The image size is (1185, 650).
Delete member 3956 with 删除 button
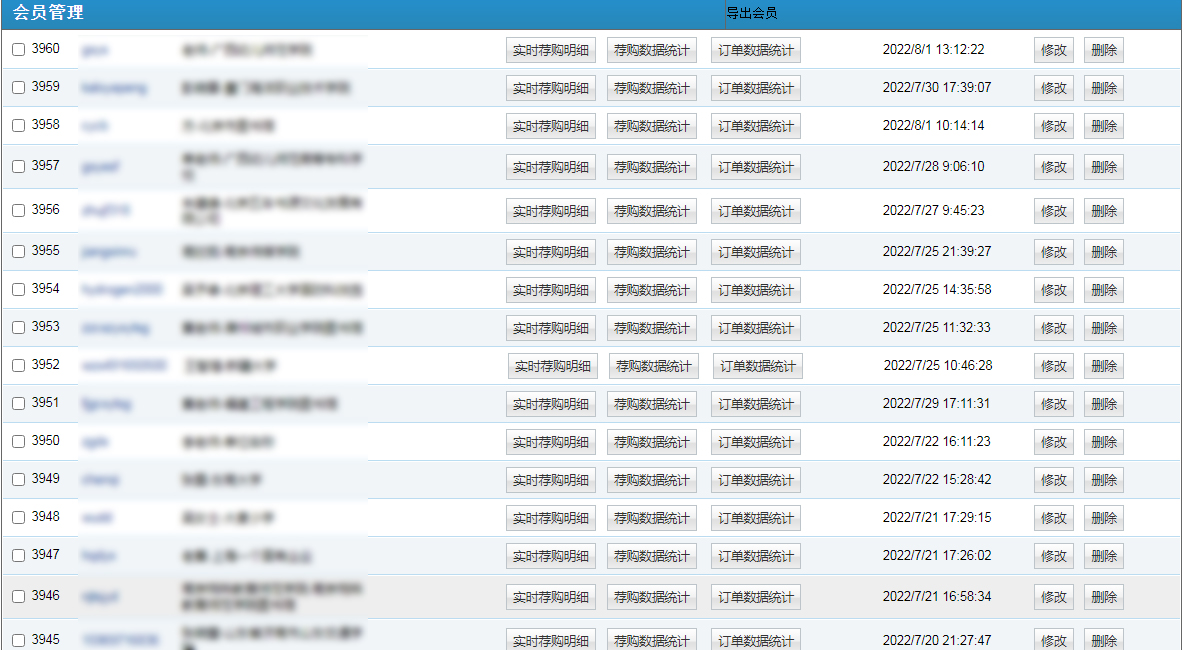coord(1103,211)
